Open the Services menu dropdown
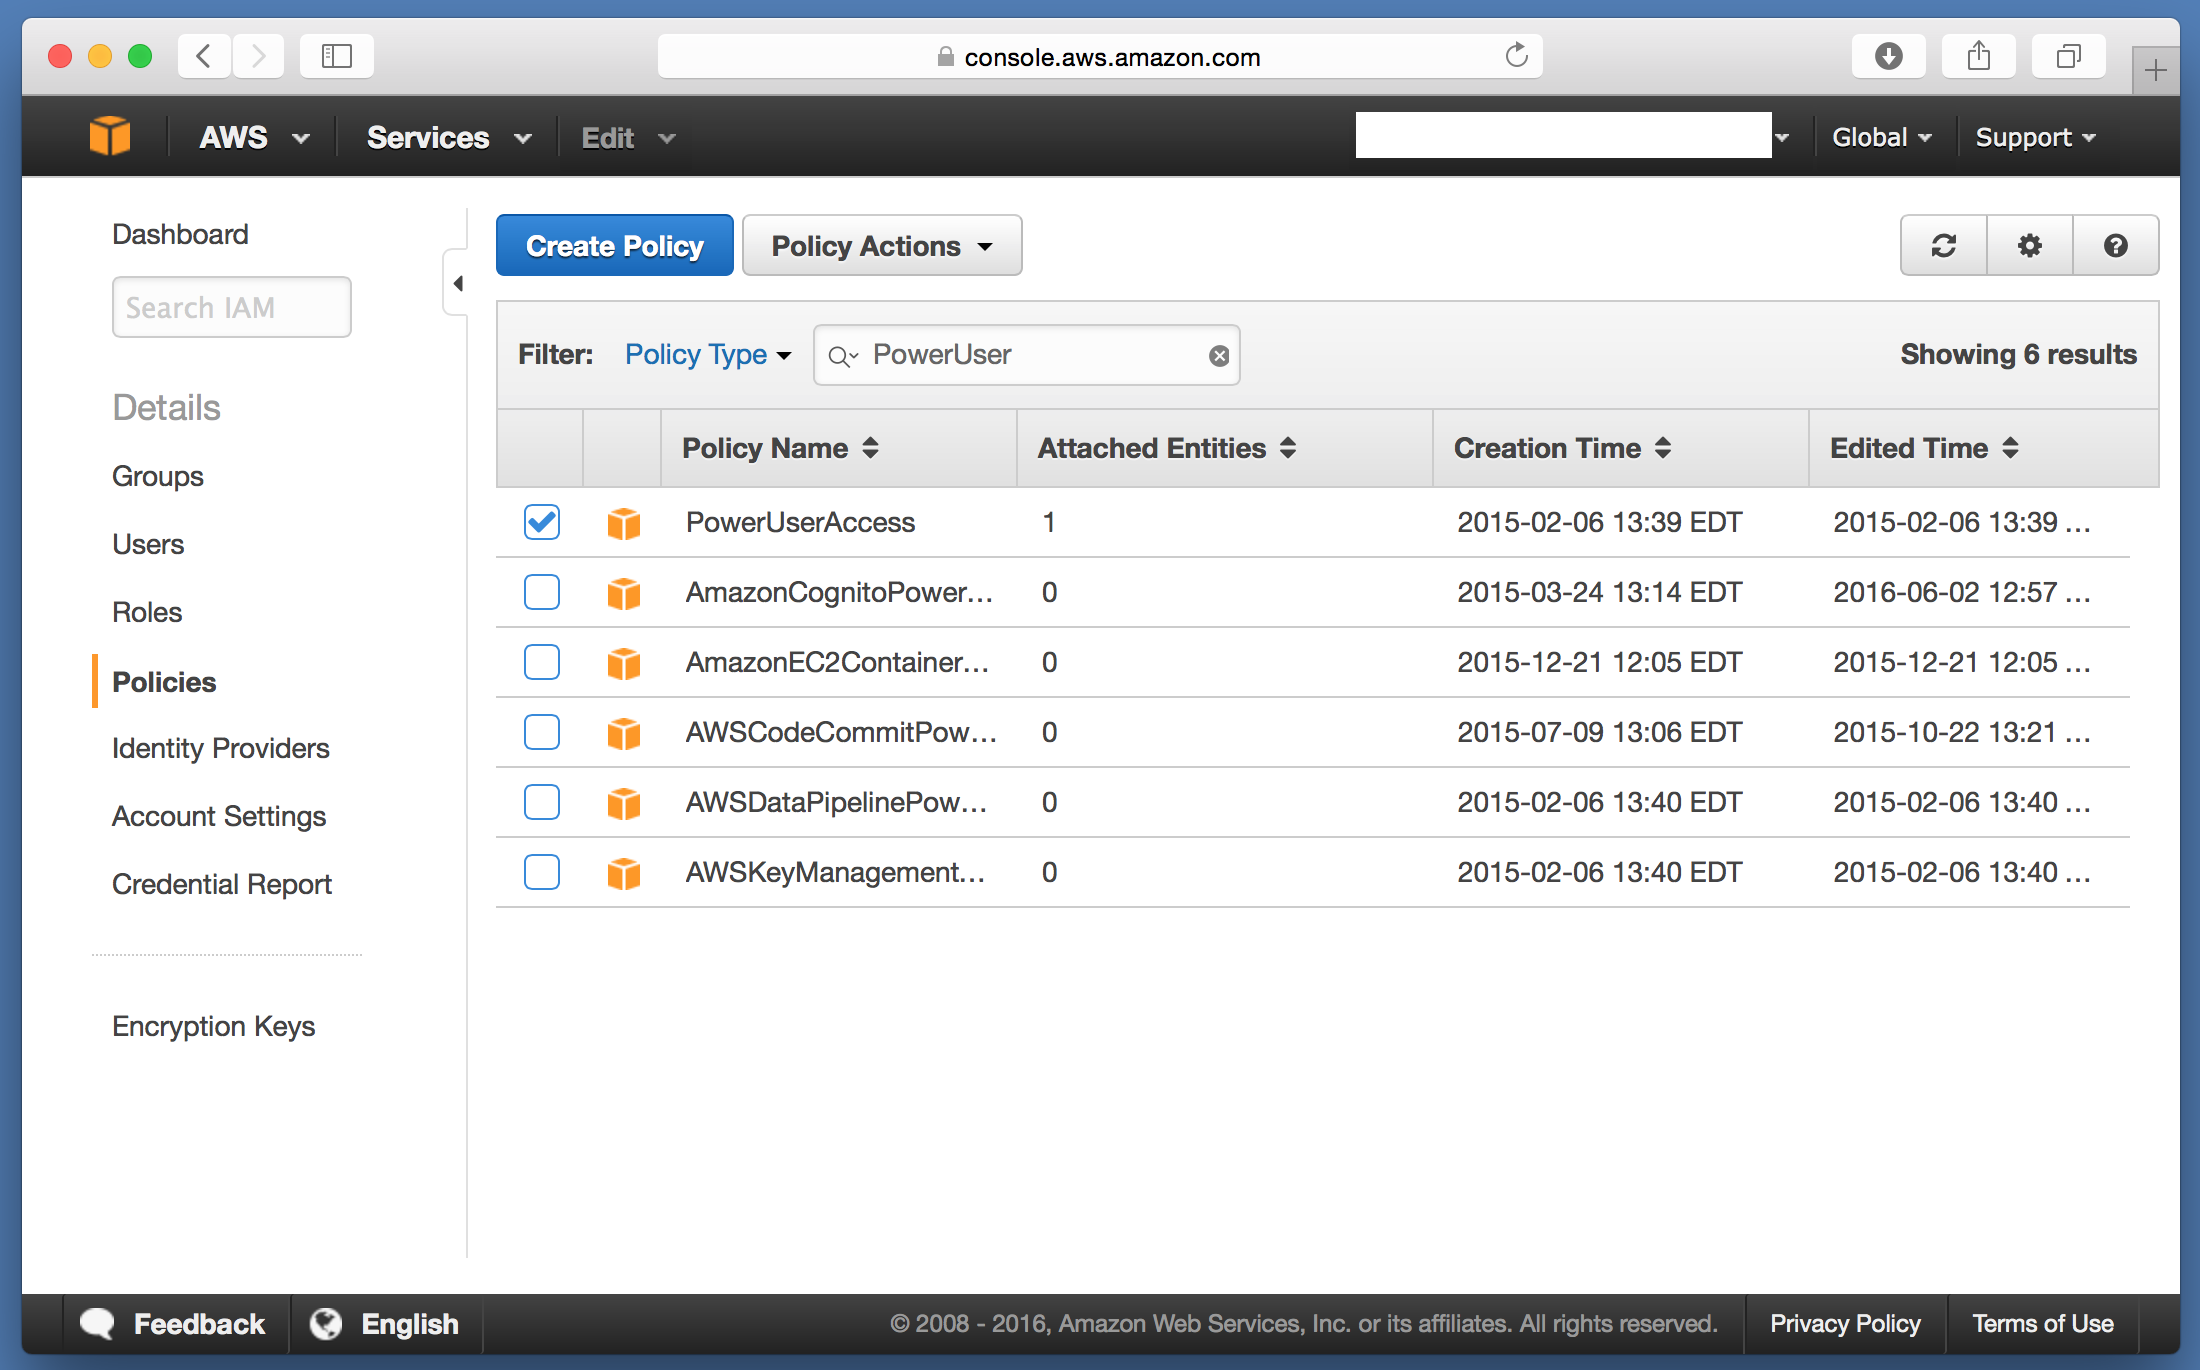The width and height of the screenshot is (2200, 1370). coord(447,138)
